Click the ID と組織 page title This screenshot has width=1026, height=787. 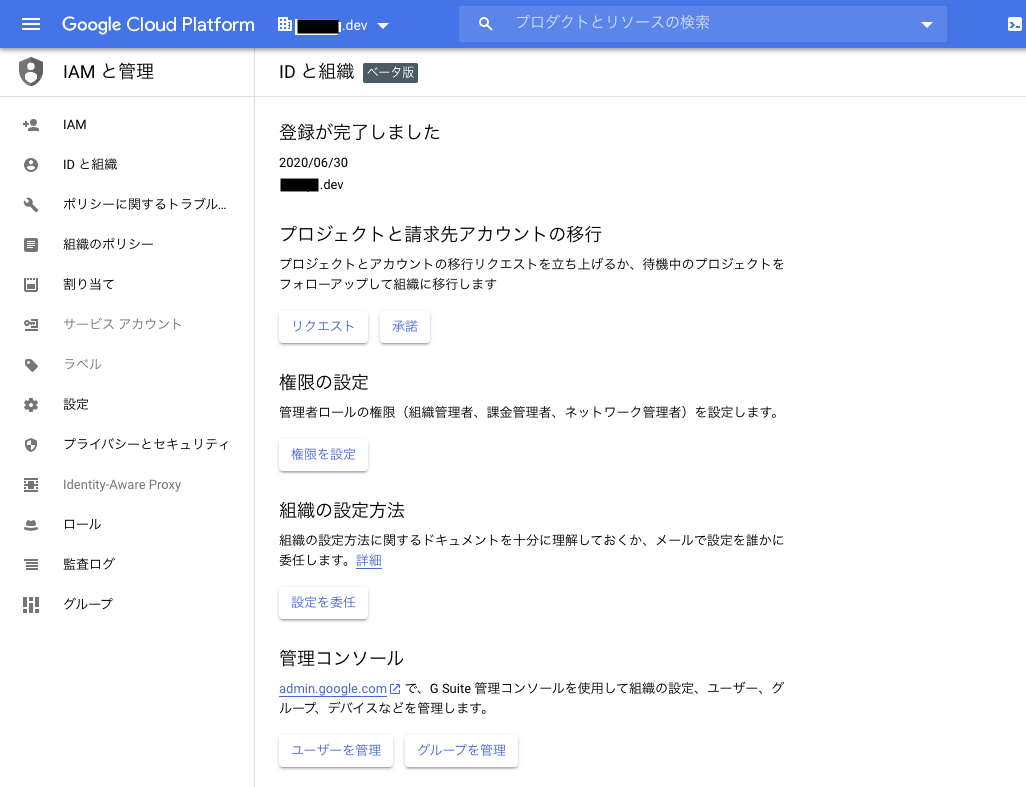(316, 72)
